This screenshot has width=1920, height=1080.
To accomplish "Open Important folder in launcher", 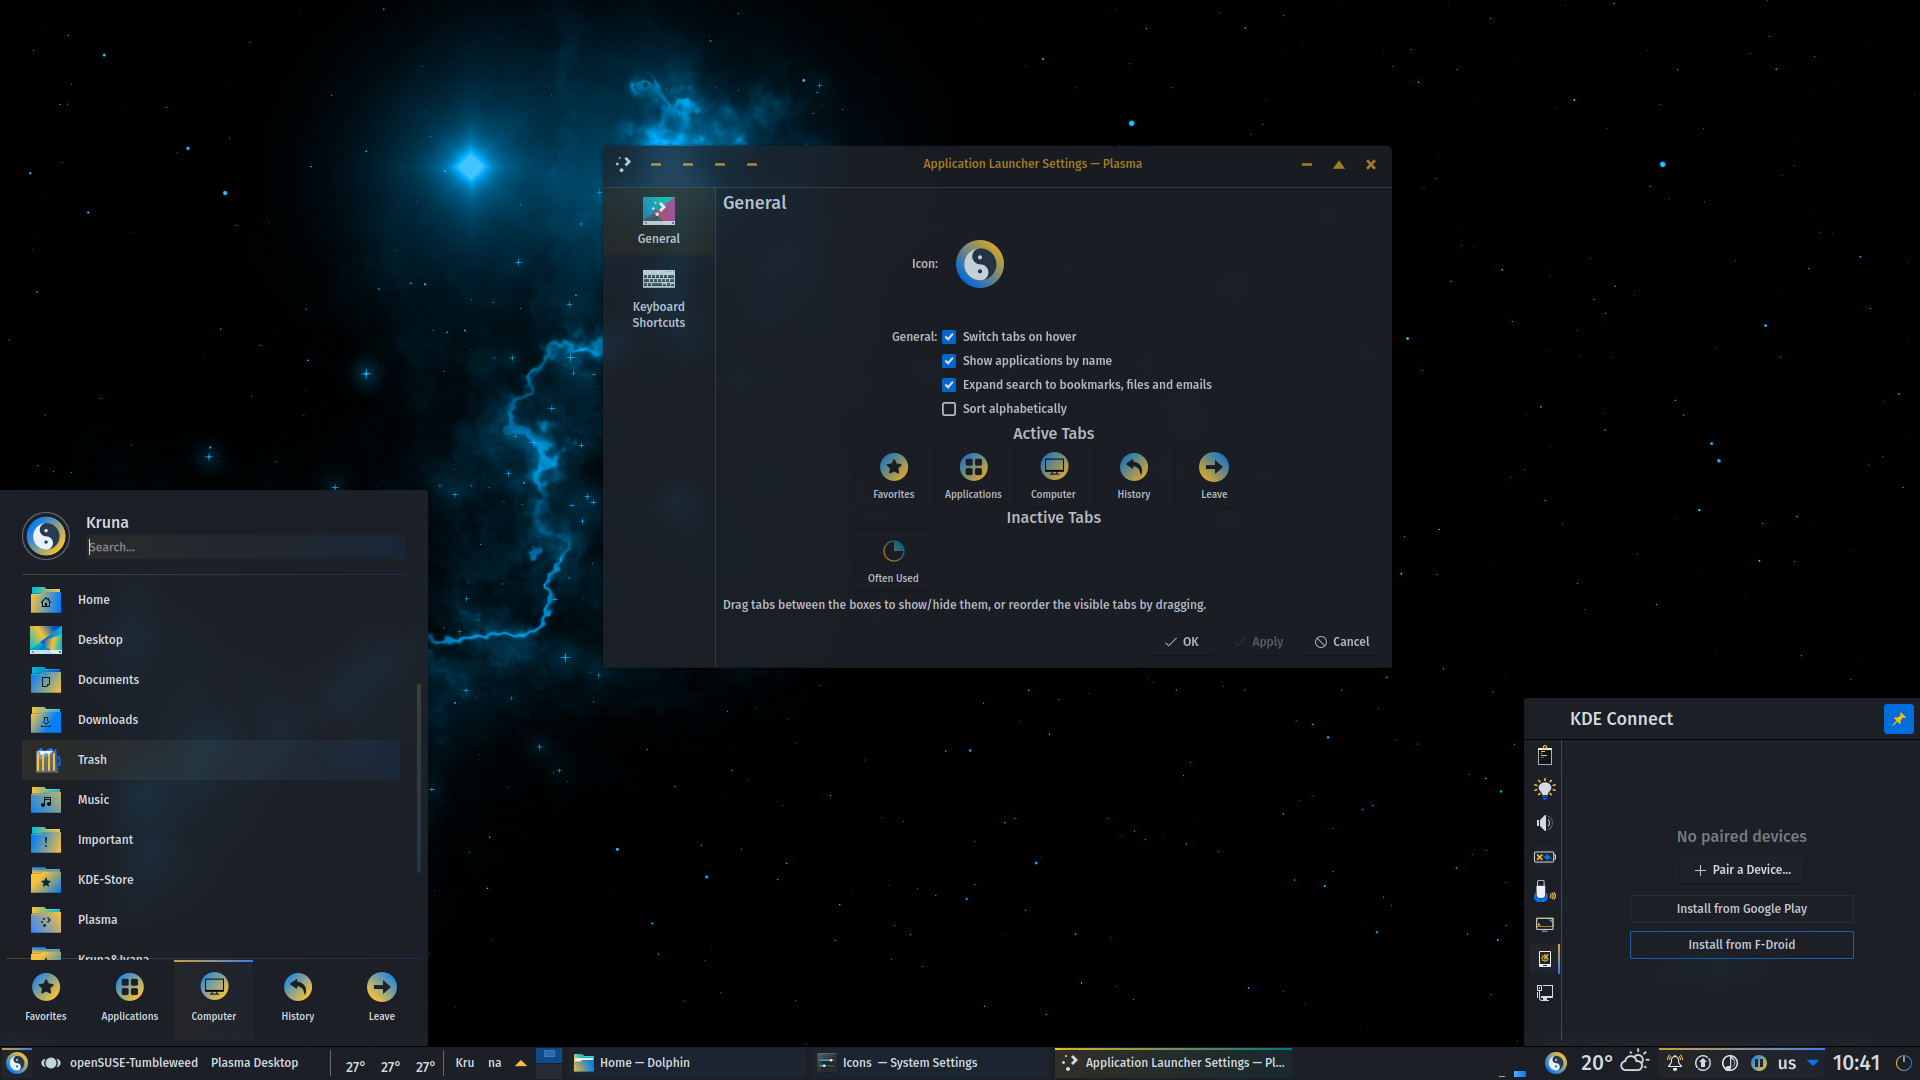I will (211, 840).
